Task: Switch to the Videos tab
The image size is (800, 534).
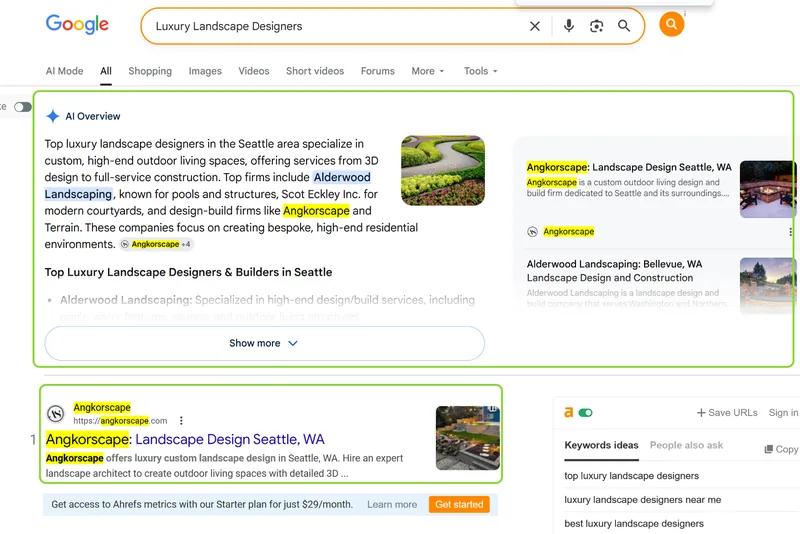Action: 254,71
